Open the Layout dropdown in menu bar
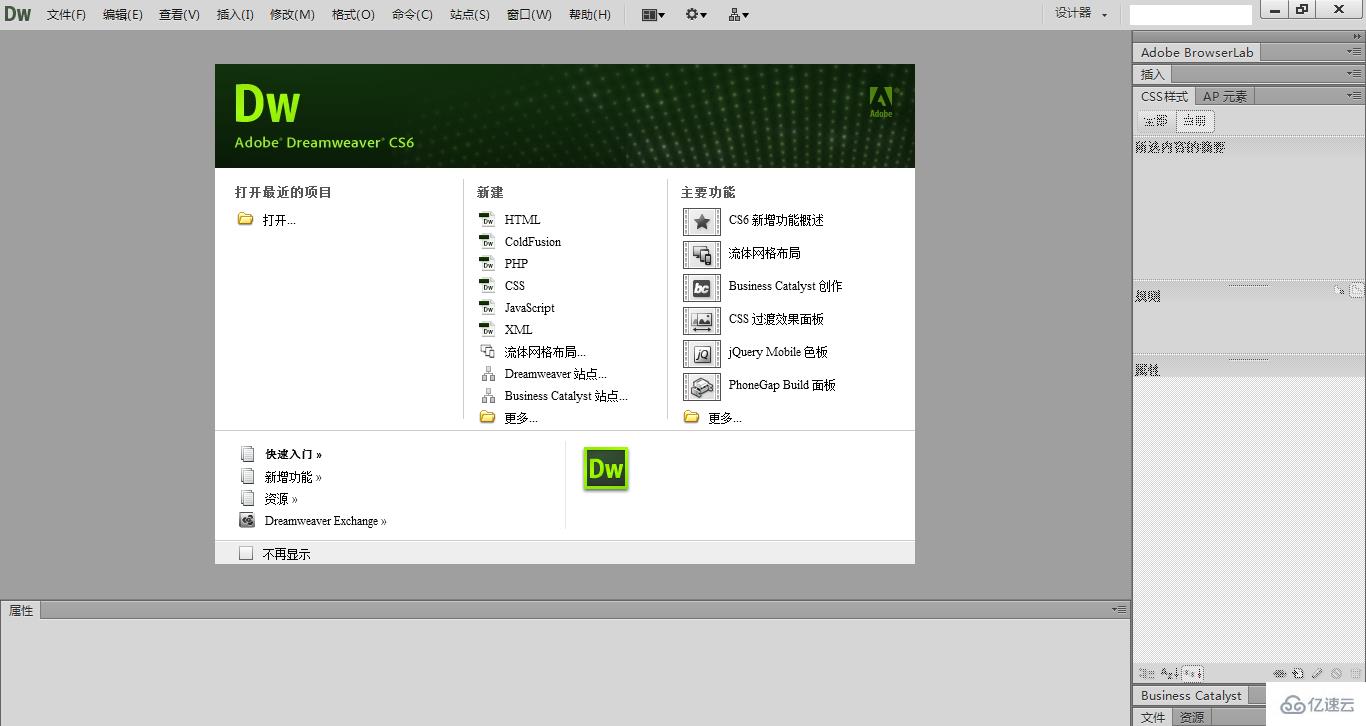 click(653, 14)
